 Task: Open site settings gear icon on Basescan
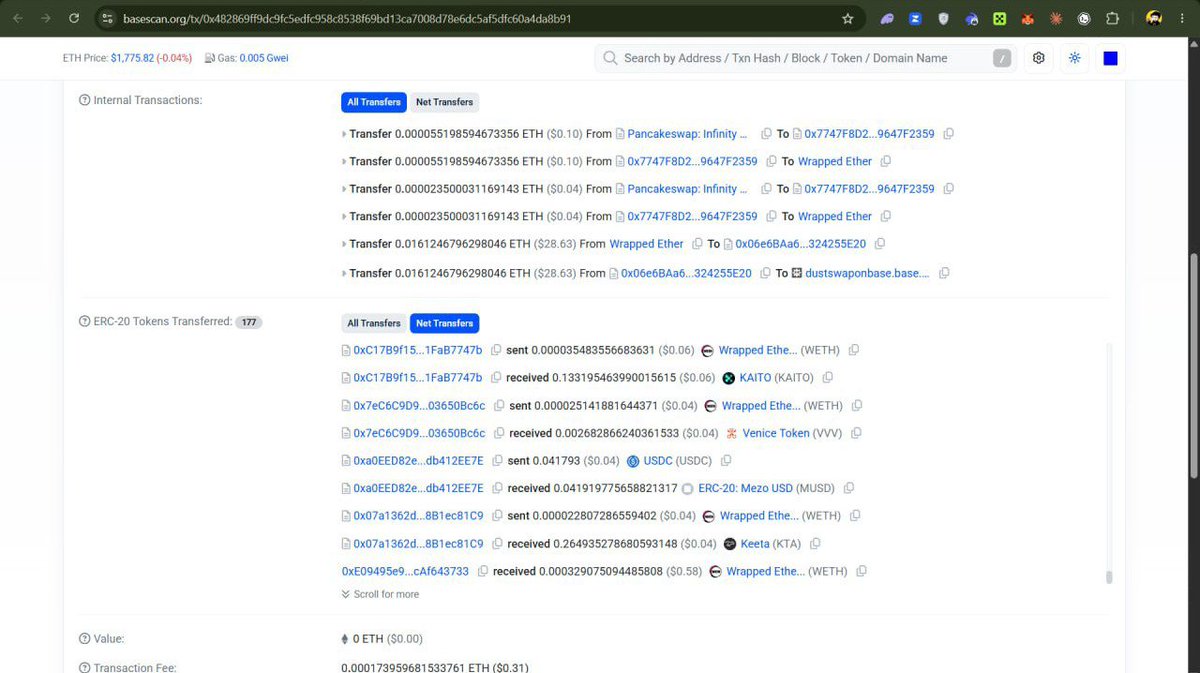(x=1039, y=58)
